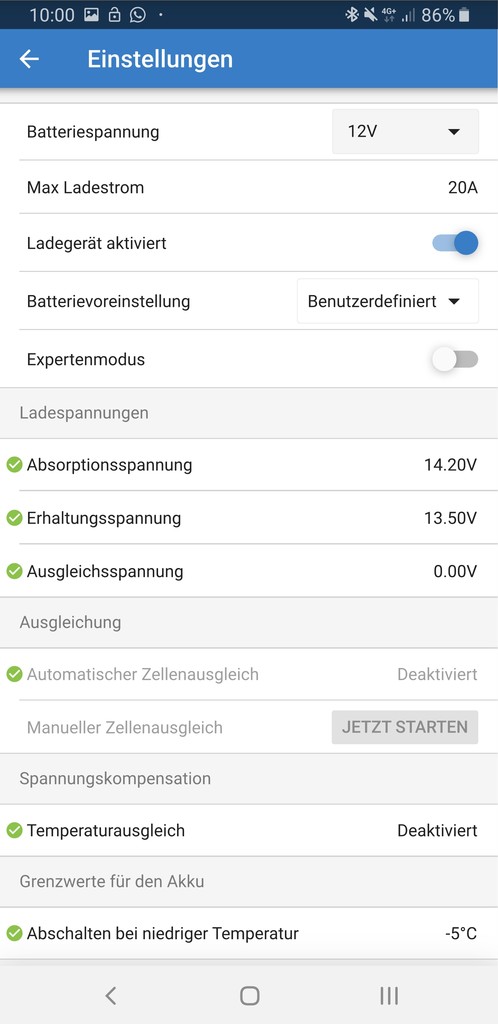Edit the 13.50V Erhaltungsspannung value

(x=450, y=519)
